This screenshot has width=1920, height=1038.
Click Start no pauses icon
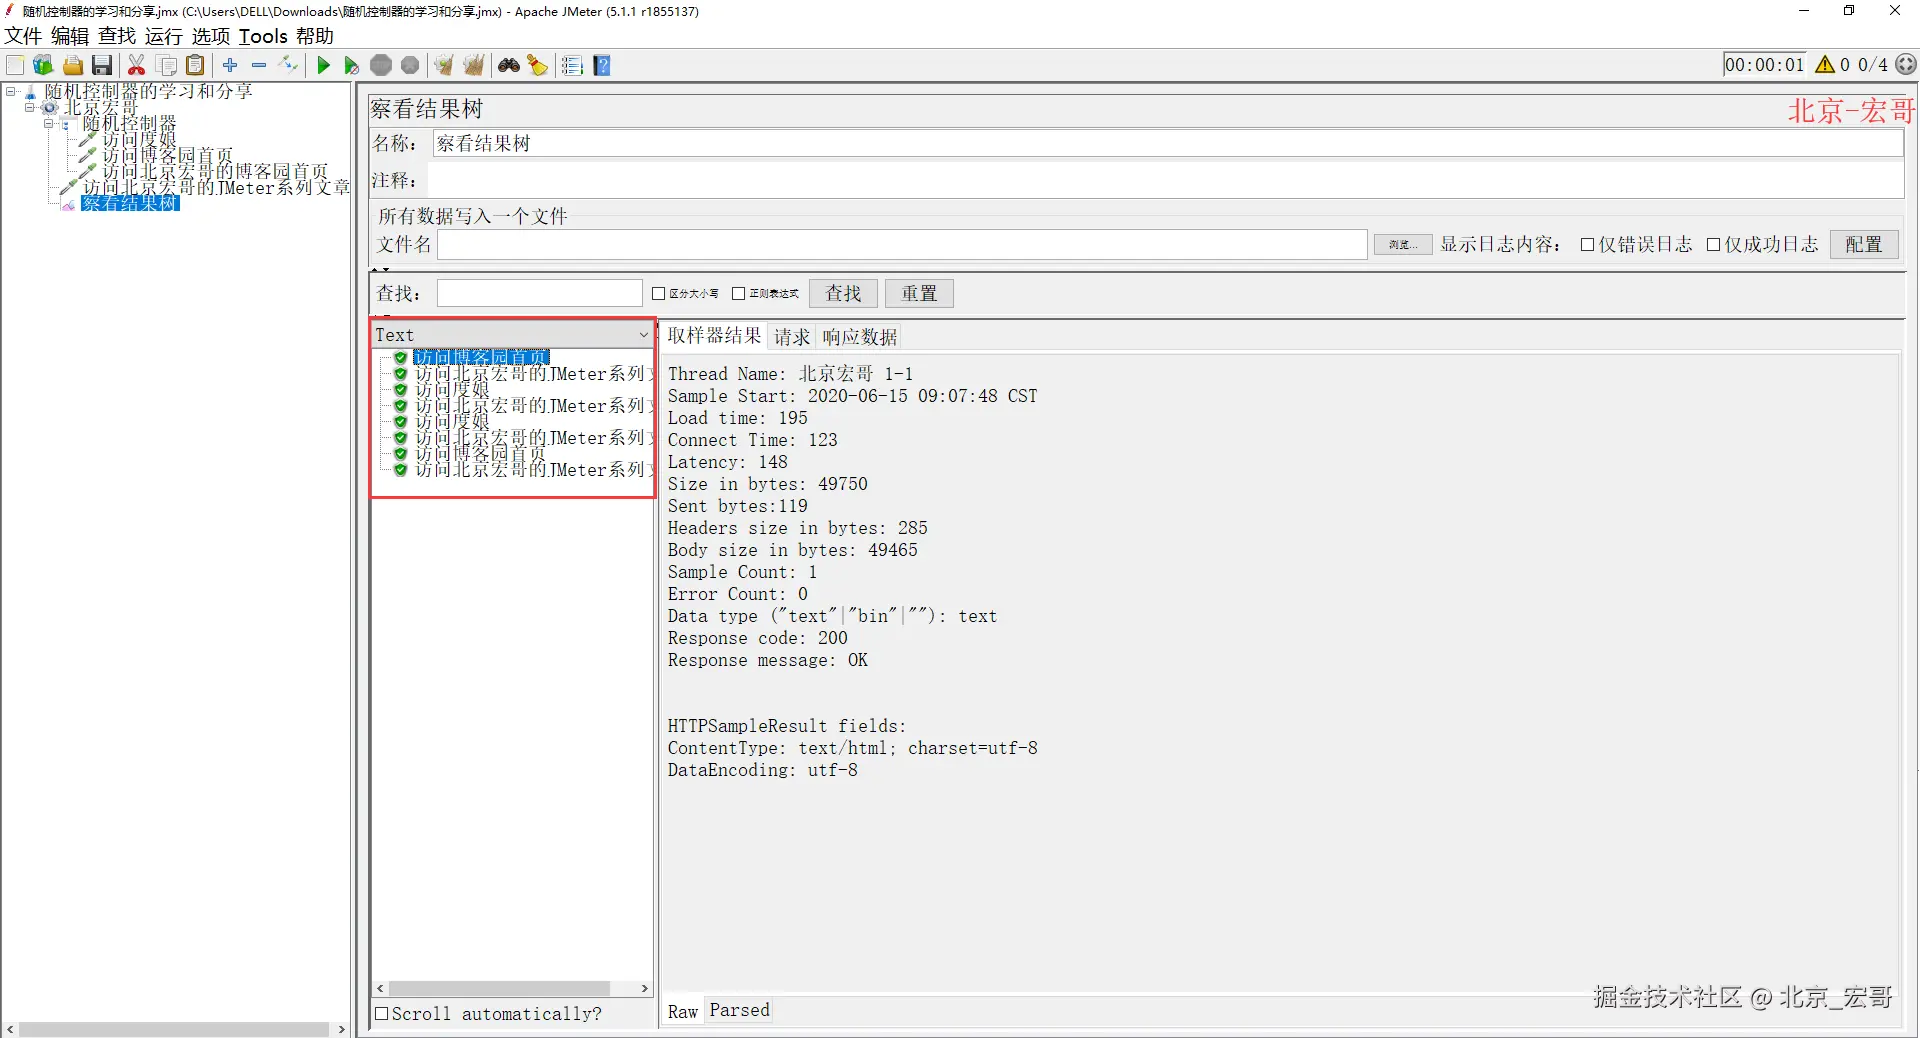[351, 65]
